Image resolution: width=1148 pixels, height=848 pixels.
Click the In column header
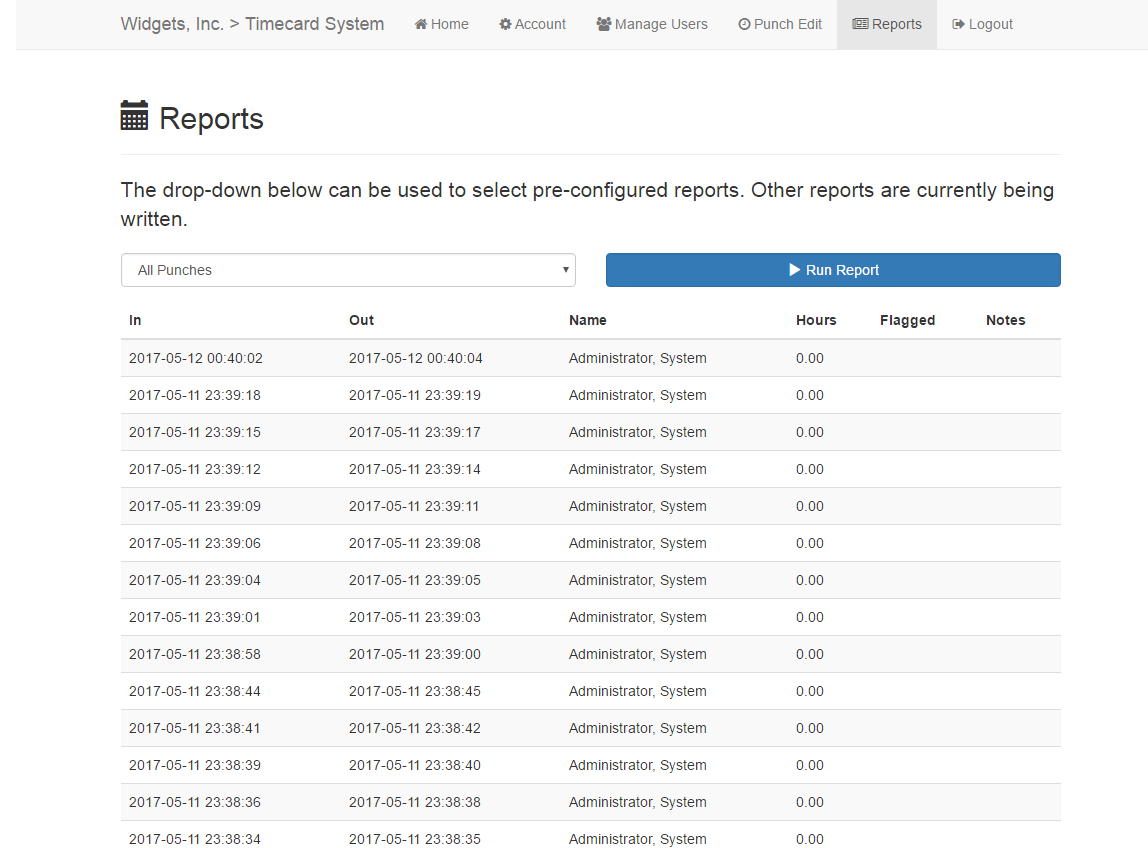click(x=135, y=320)
